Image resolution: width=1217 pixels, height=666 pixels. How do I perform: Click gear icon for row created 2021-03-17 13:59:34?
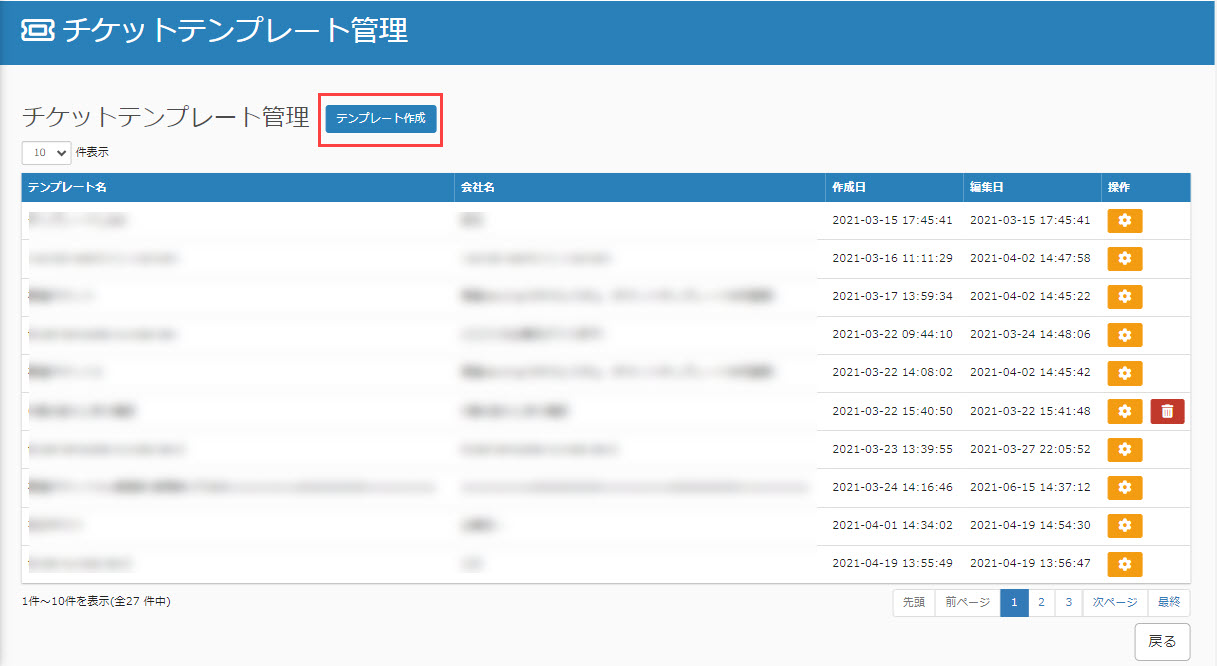[x=1124, y=297]
